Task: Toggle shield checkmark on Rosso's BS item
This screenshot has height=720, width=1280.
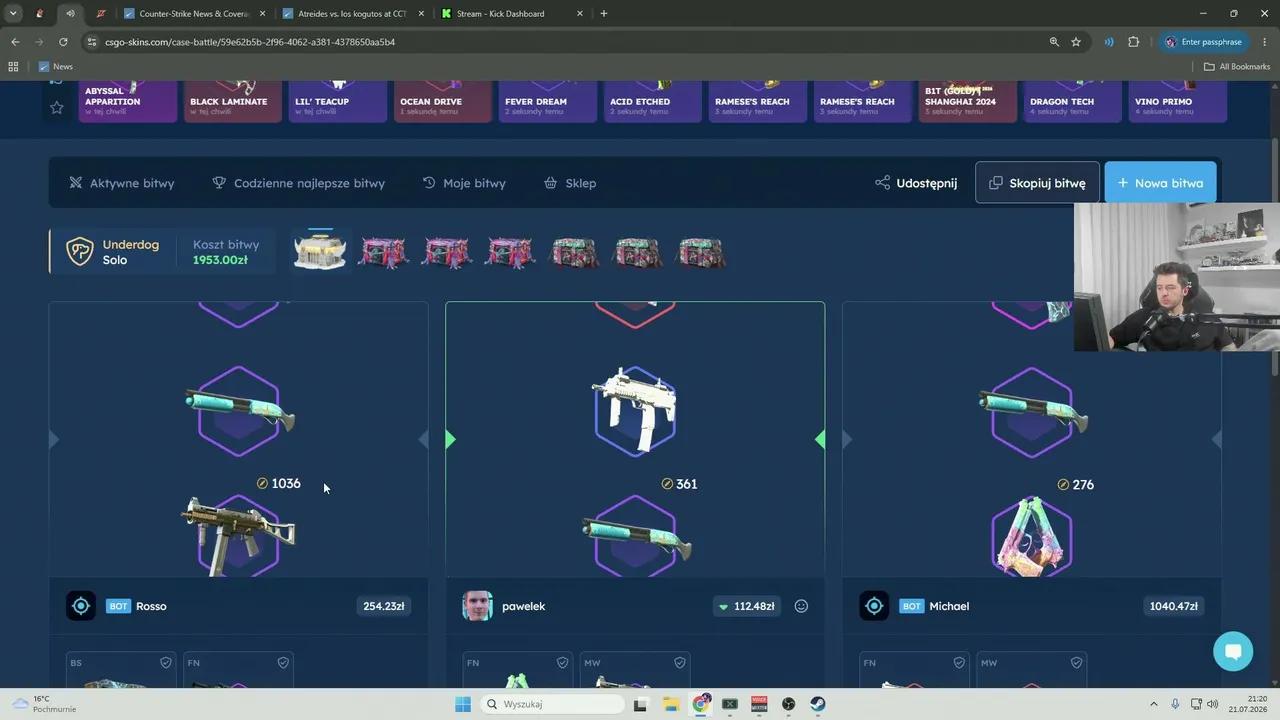Action: point(166,662)
